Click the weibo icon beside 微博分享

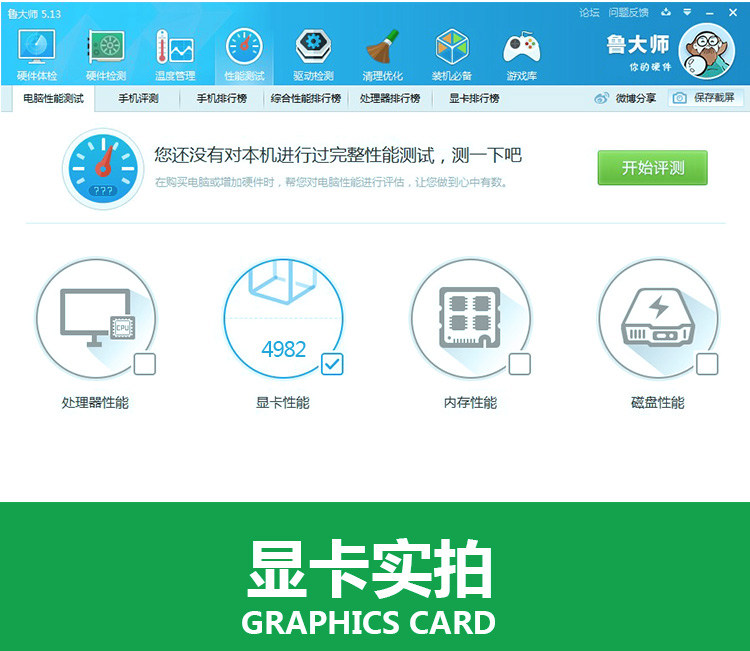[x=601, y=98]
